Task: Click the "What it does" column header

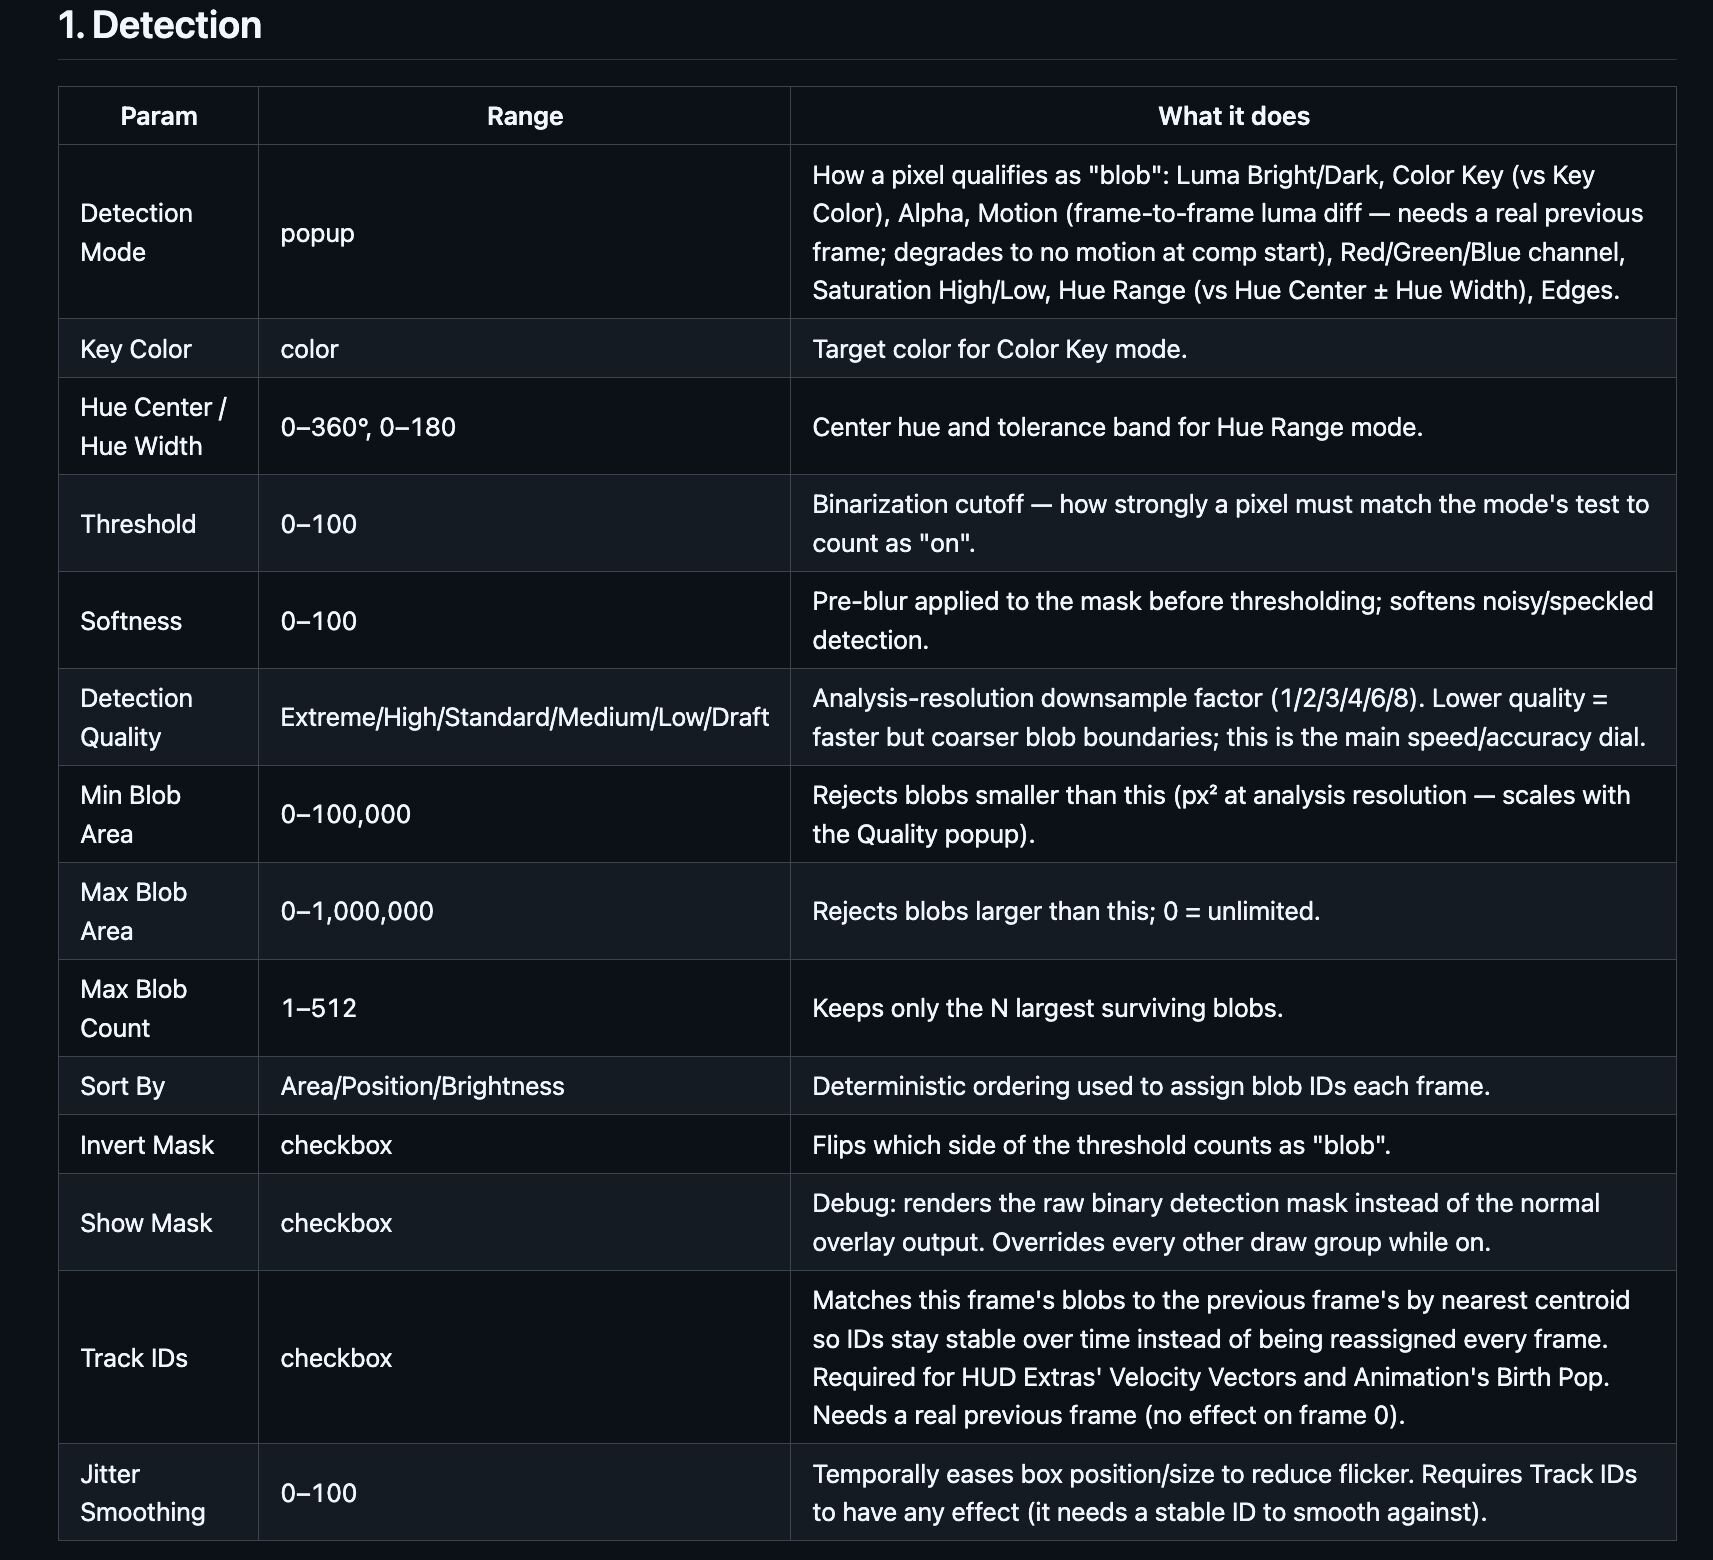Action: click(x=1233, y=116)
